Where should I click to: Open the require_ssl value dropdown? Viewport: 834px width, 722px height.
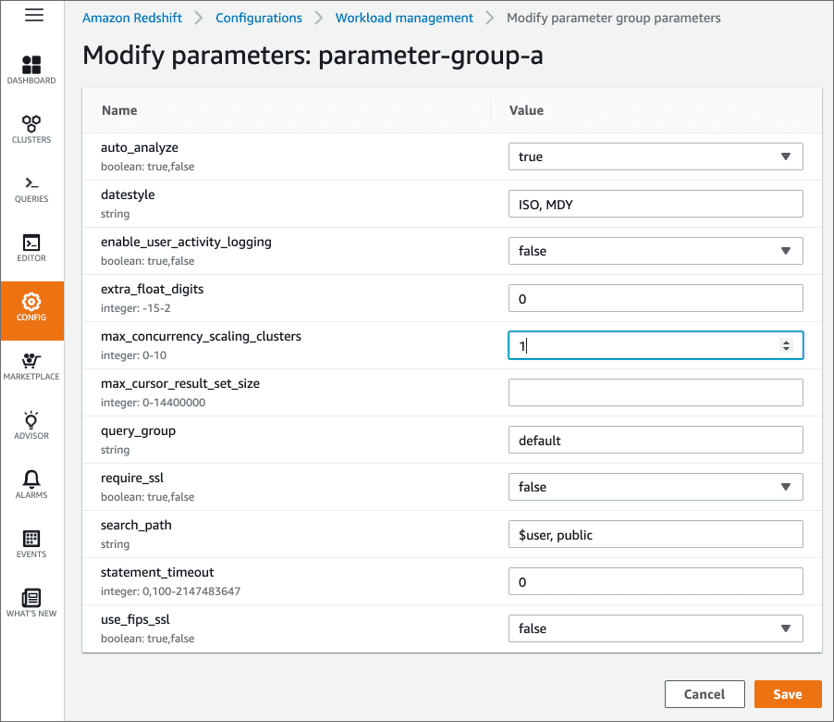point(655,487)
